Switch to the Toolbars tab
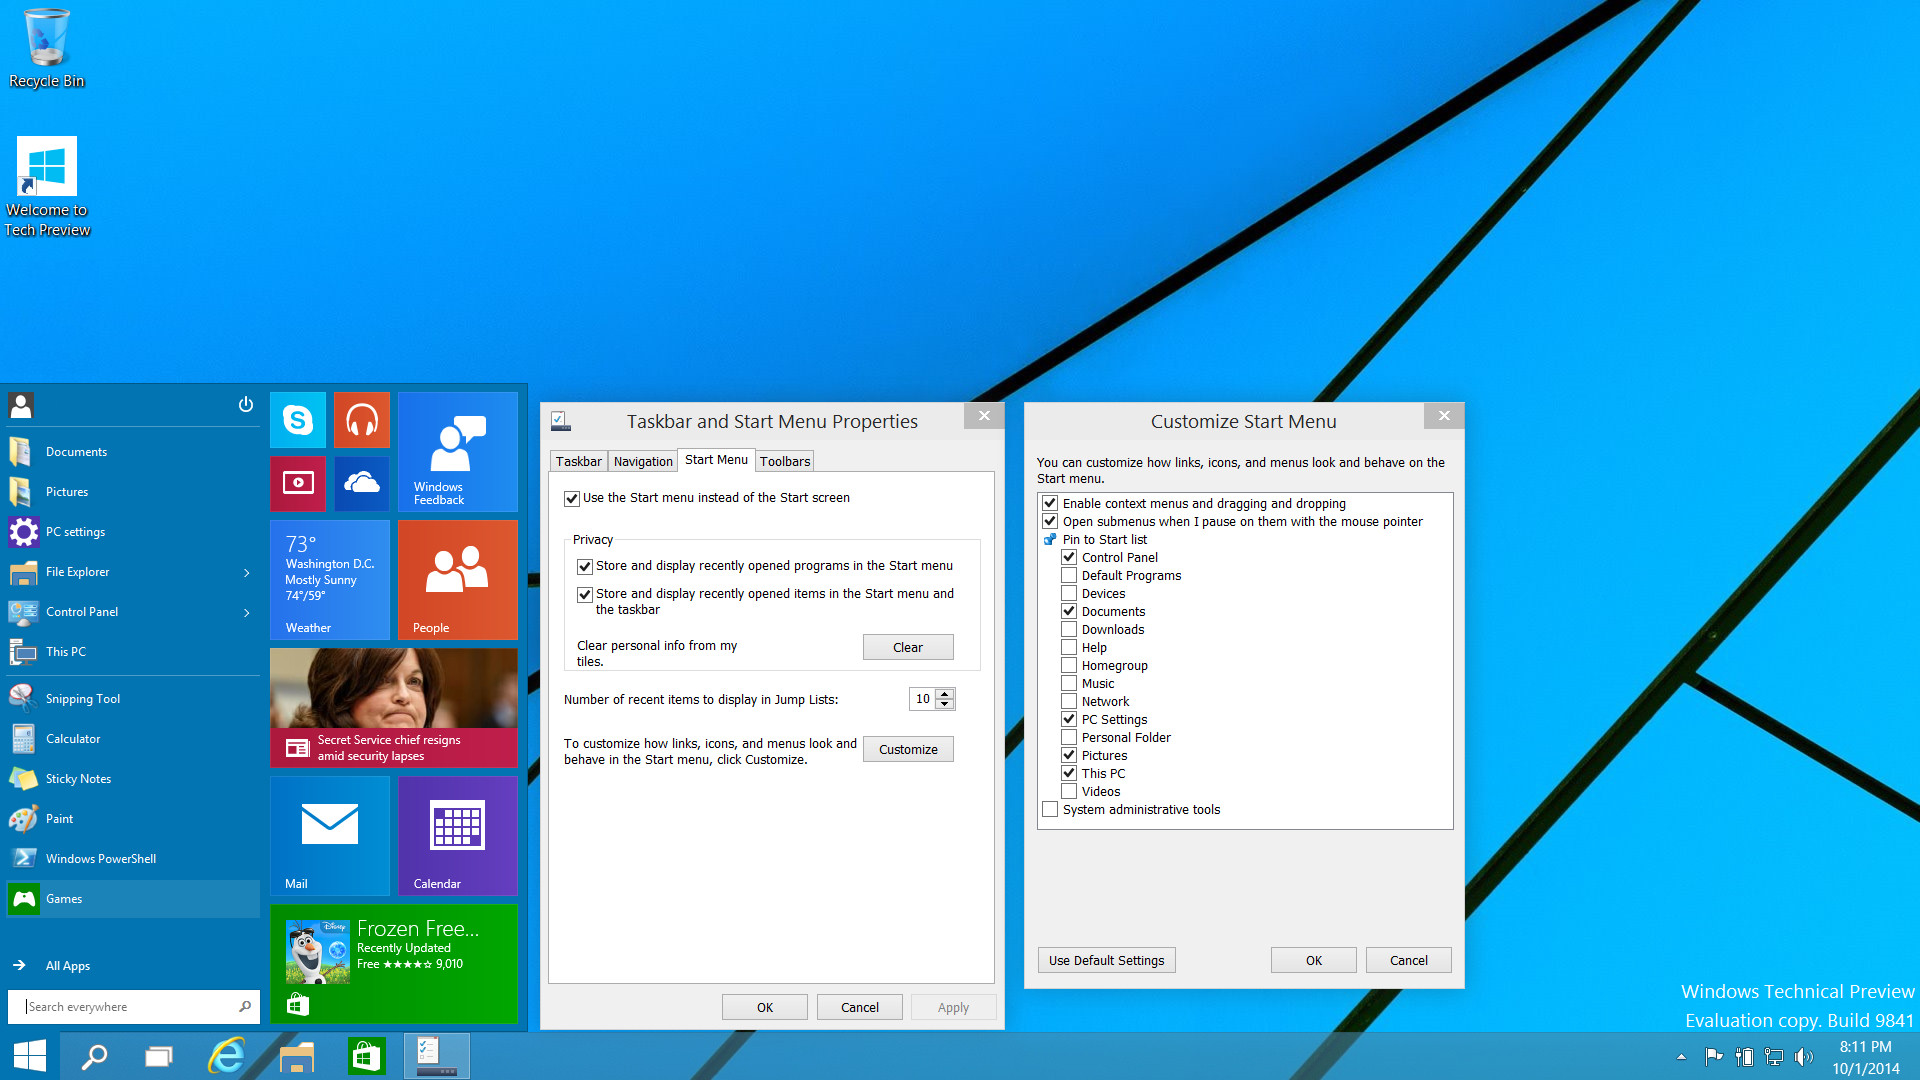Viewport: 1920px width, 1080px height. point(784,461)
